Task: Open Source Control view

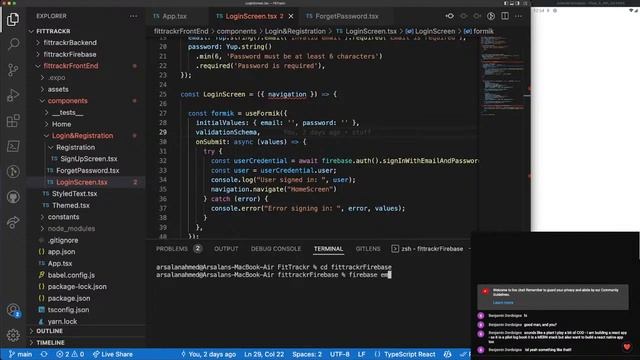Action: tap(13, 70)
